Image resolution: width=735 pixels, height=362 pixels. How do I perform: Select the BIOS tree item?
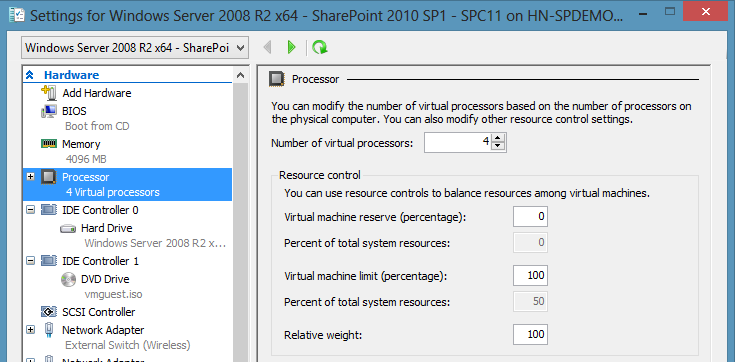point(74,111)
